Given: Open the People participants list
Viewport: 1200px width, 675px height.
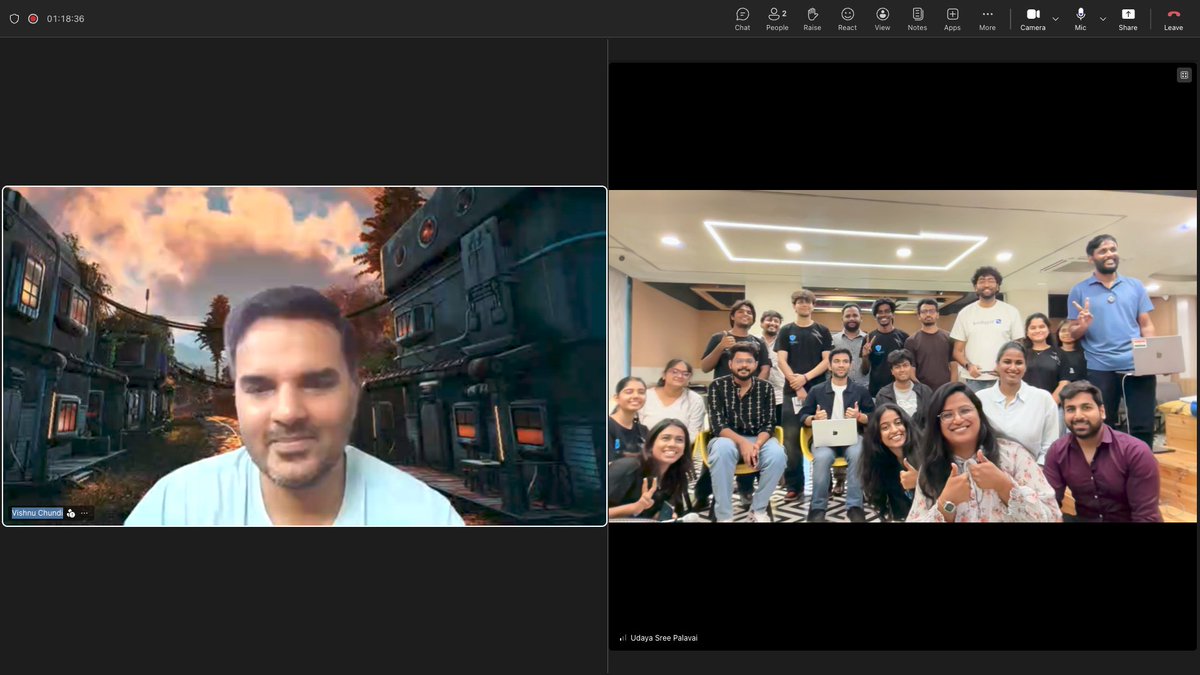Looking at the screenshot, I should click(777, 18).
